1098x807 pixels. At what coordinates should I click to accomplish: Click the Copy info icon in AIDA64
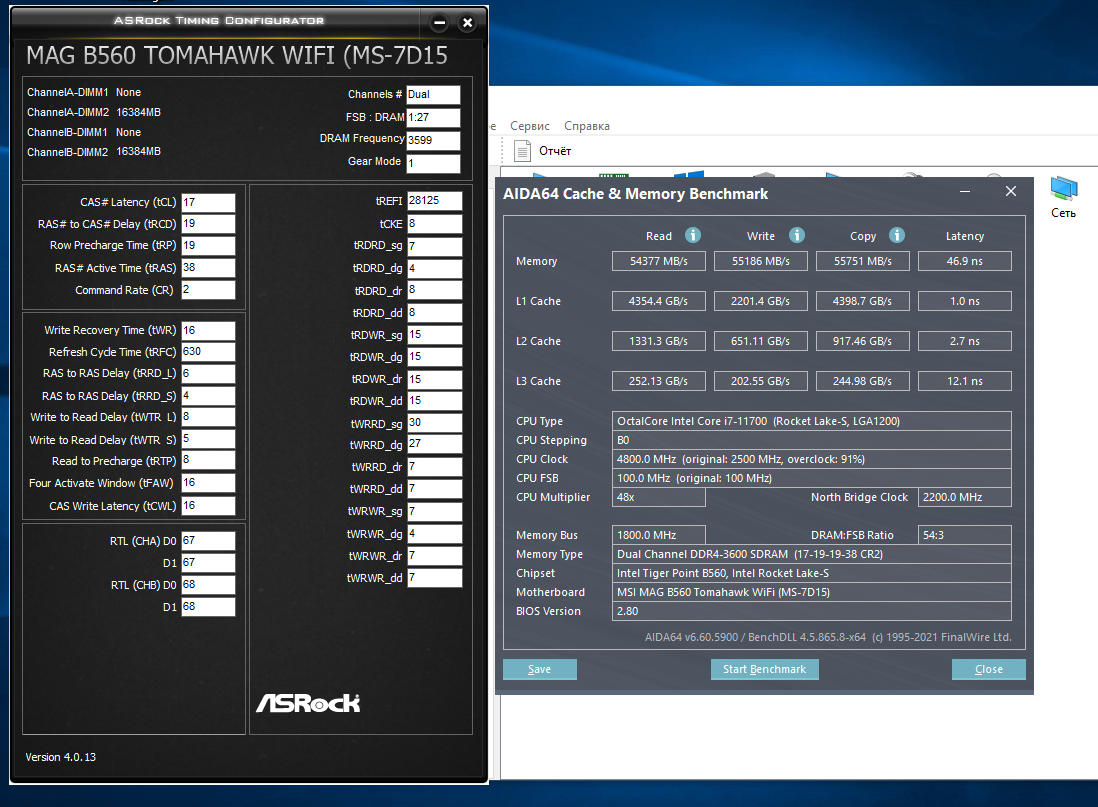[x=897, y=235]
